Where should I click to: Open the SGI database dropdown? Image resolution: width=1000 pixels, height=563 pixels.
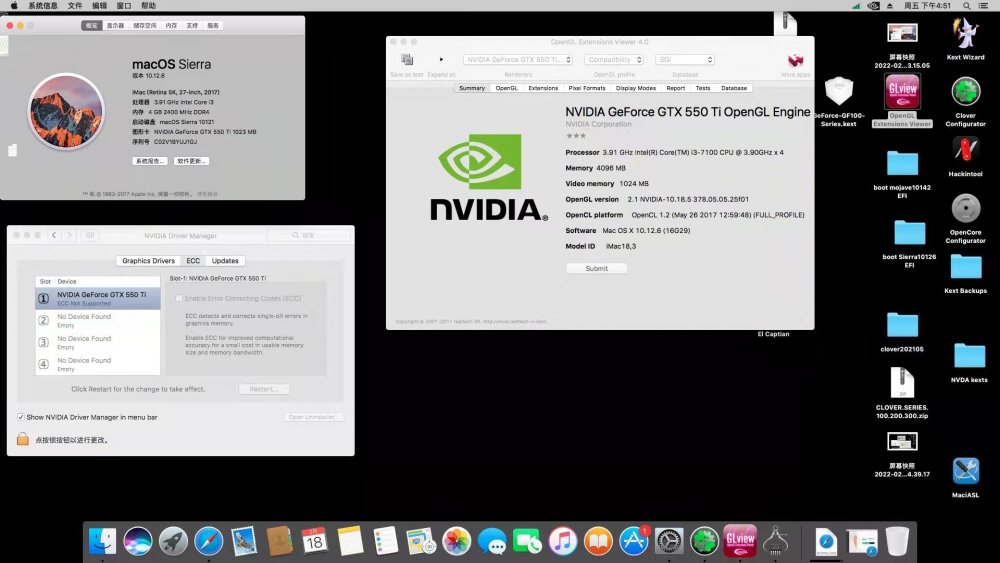coord(685,60)
